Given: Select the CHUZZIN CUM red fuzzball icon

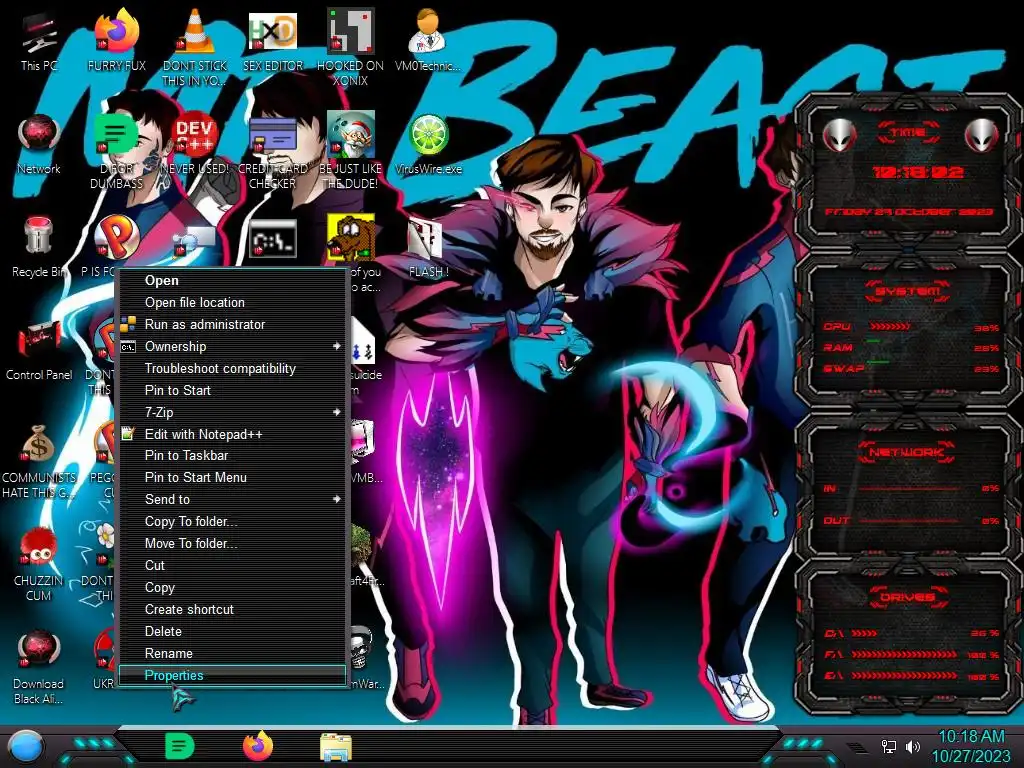Looking at the screenshot, I should click(x=39, y=565).
